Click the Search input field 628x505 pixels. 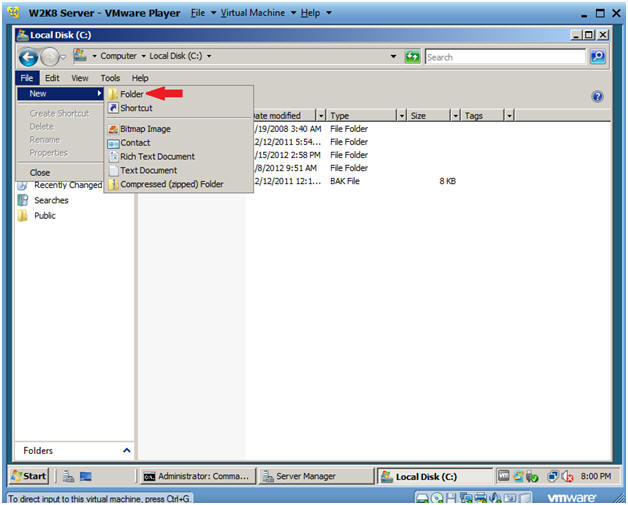[505, 57]
